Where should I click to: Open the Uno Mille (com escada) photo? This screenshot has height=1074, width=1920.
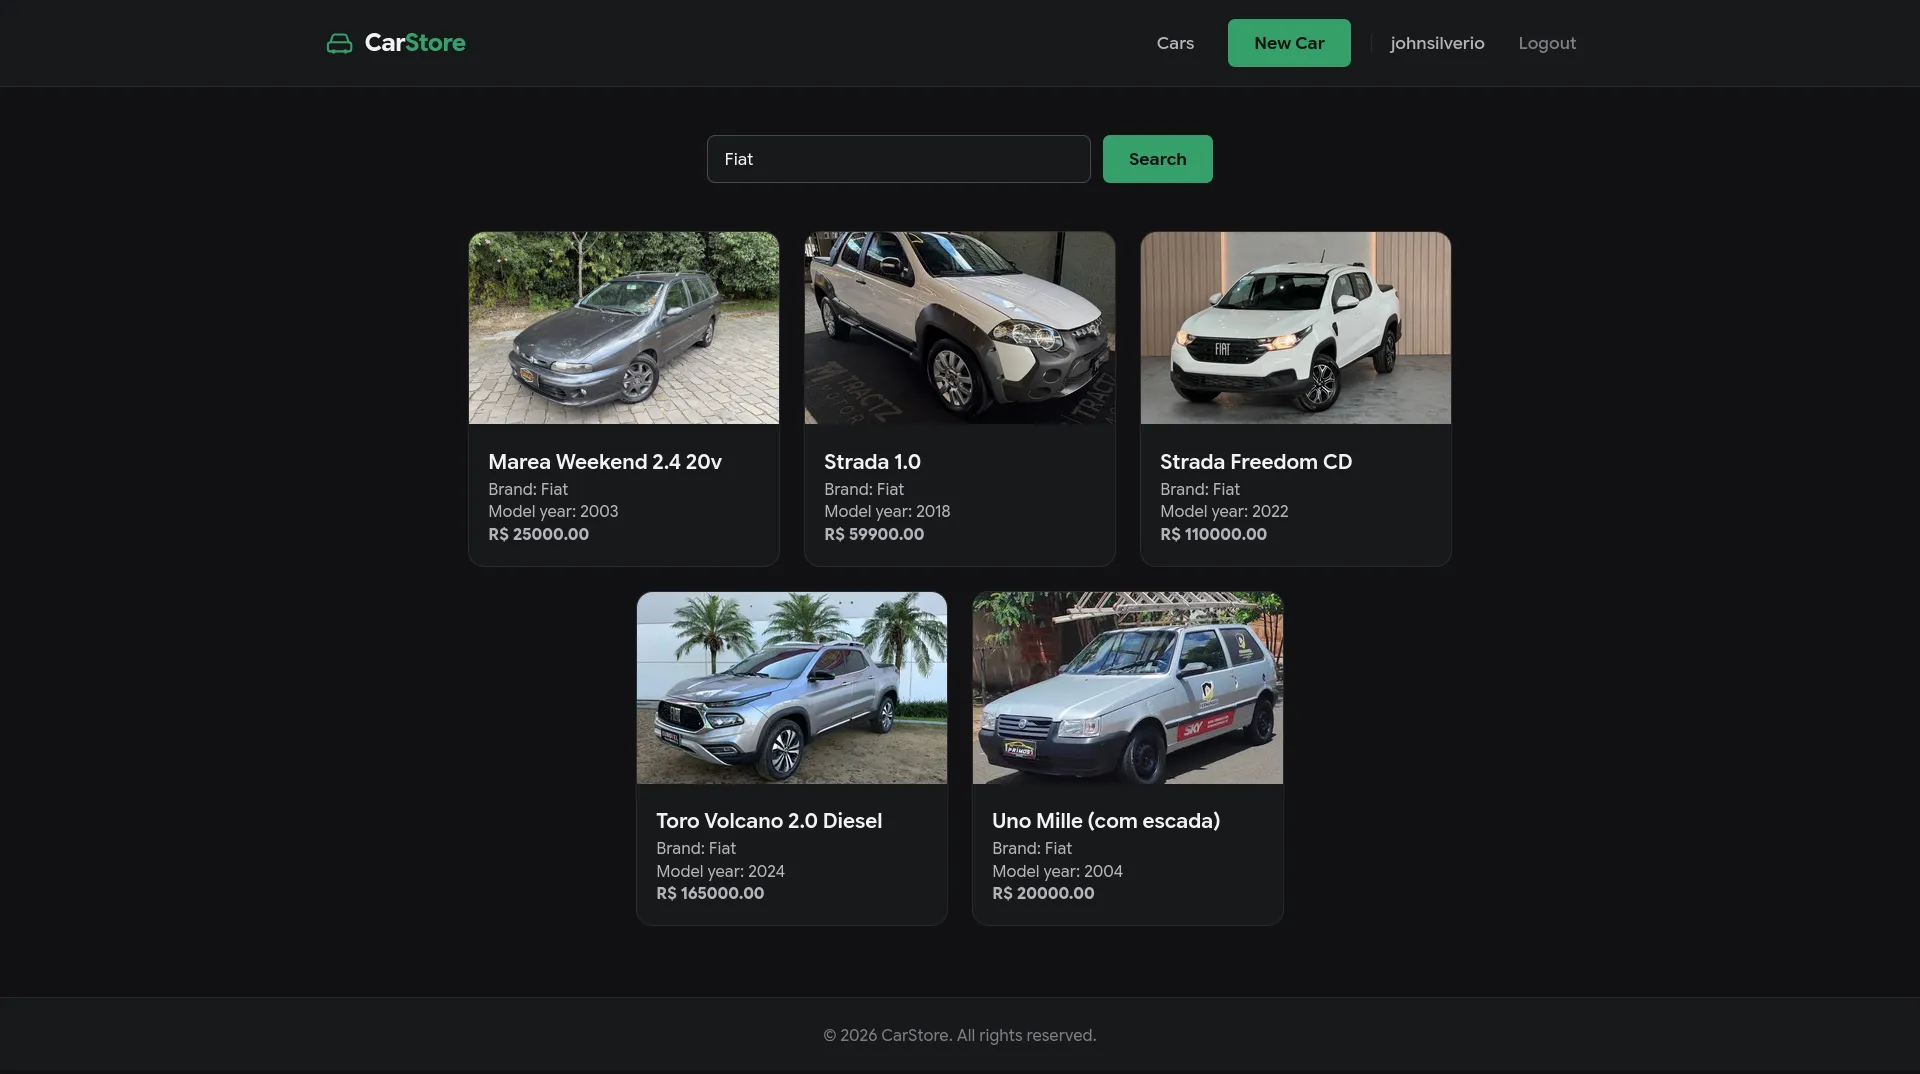click(1128, 688)
